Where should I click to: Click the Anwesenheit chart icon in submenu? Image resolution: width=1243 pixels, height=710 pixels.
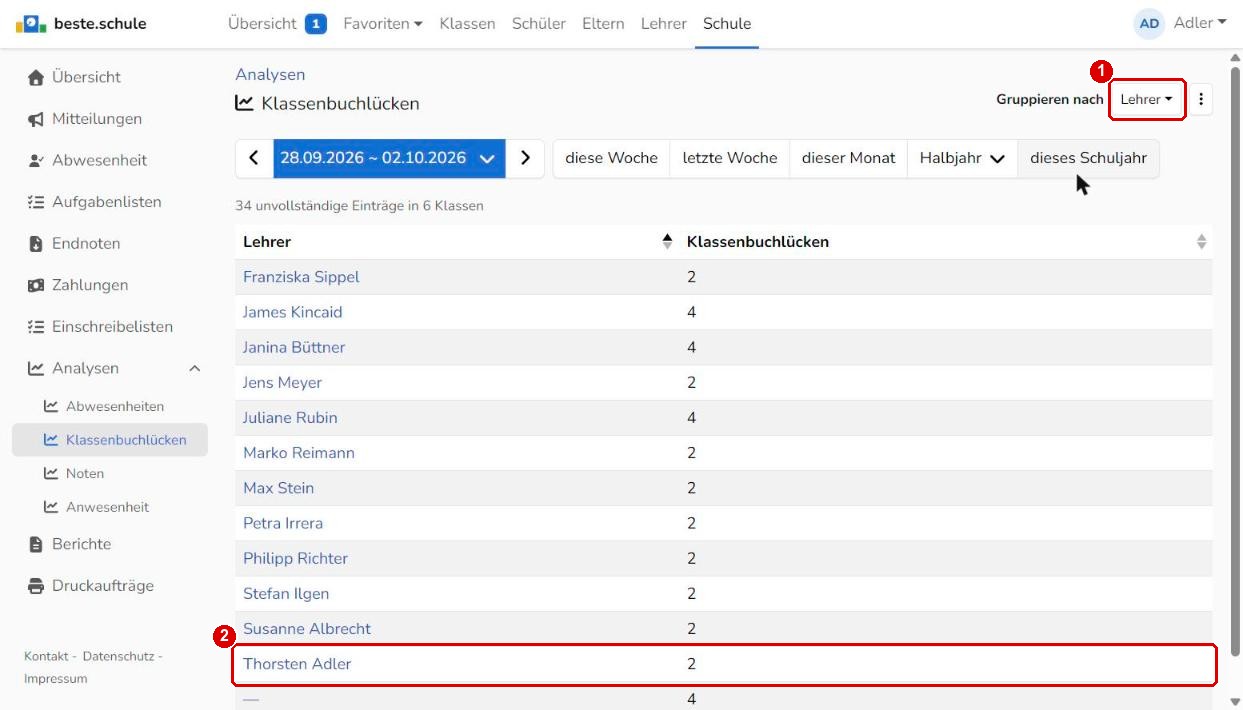pyautogui.click(x=51, y=507)
